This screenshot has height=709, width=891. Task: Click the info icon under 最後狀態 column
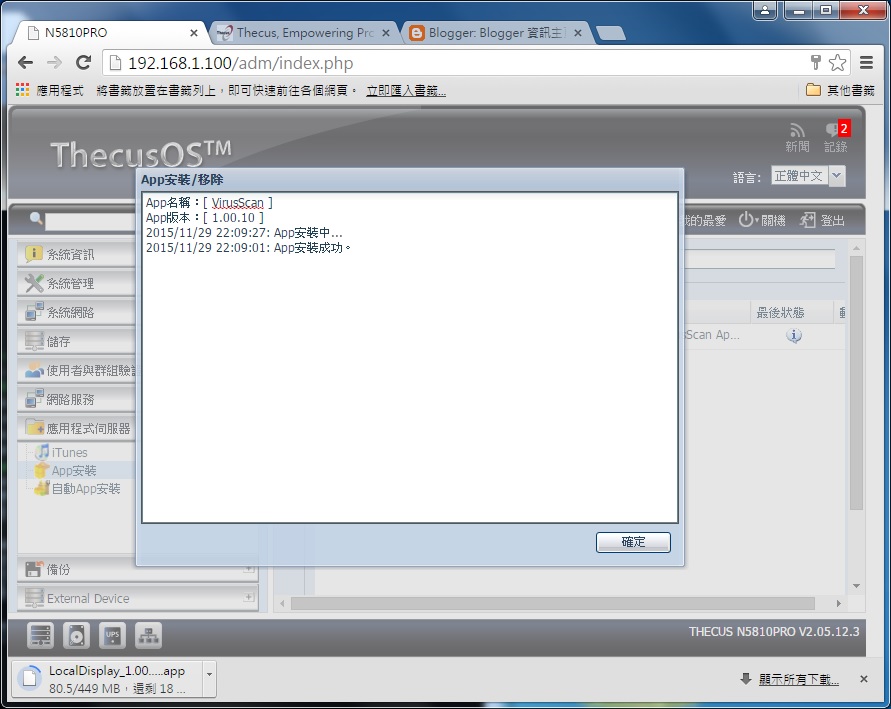point(794,335)
